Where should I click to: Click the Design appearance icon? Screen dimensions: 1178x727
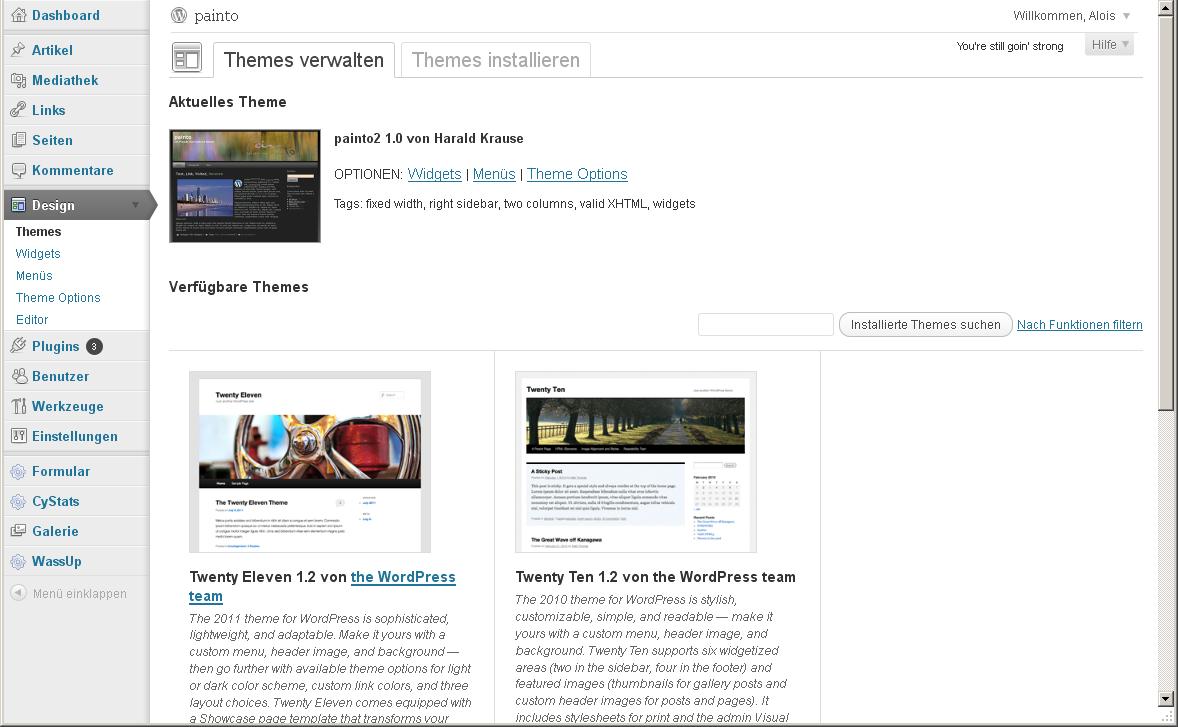18,205
